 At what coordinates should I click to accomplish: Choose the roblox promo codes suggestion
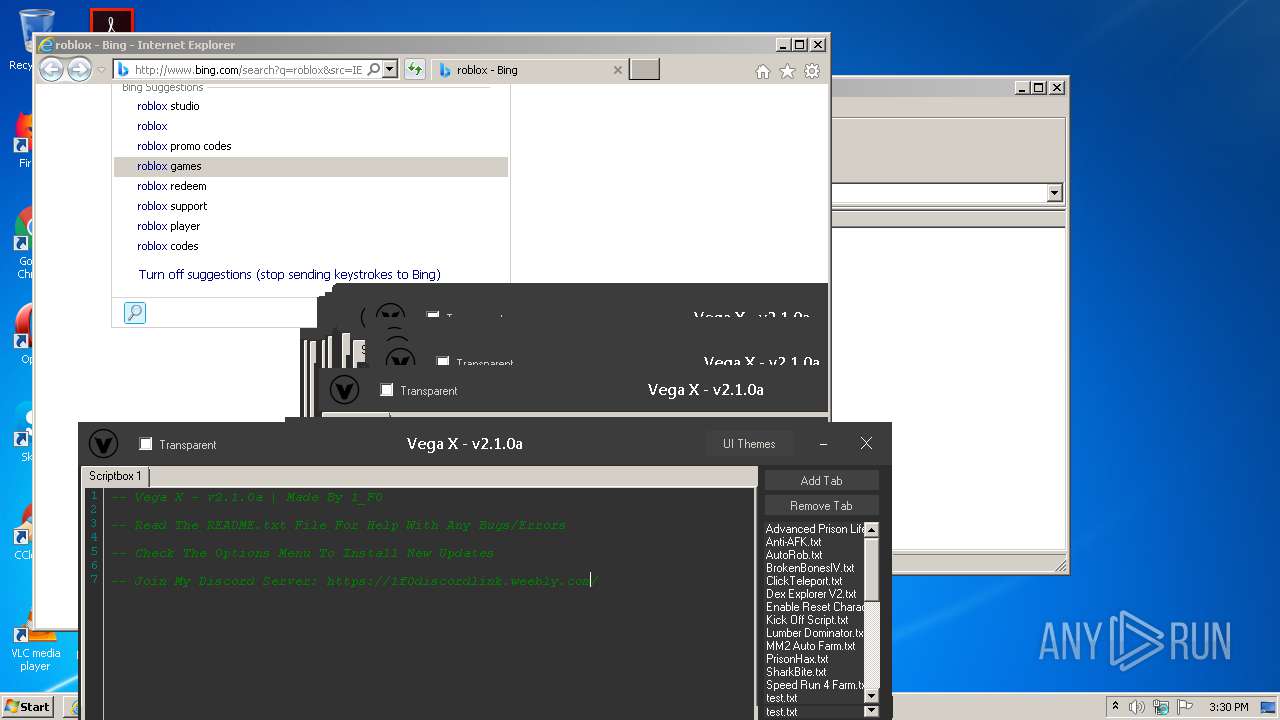tap(311, 146)
